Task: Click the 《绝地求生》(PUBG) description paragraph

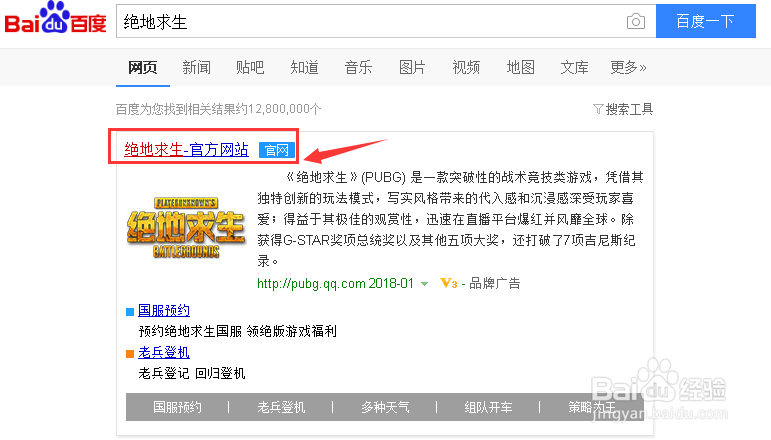Action: pyautogui.click(x=450, y=219)
